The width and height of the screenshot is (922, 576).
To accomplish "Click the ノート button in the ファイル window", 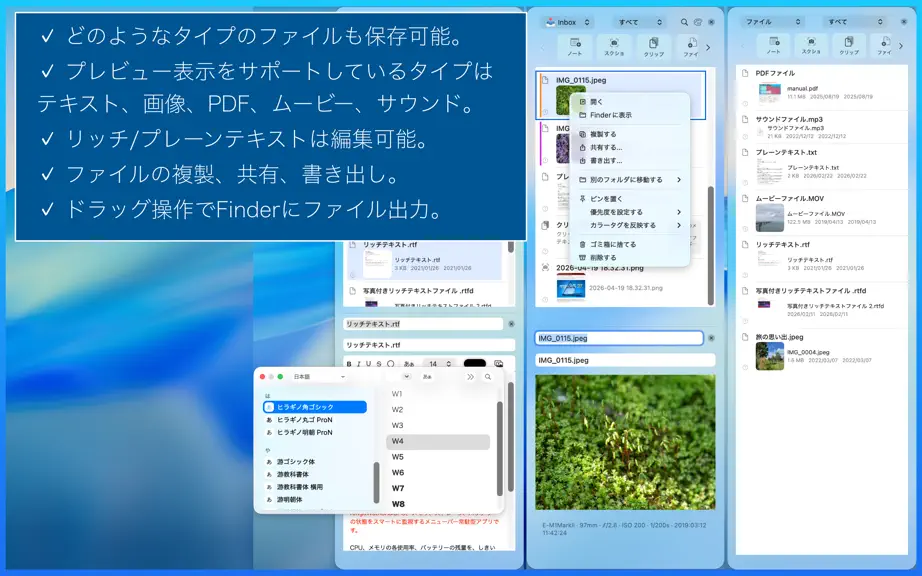I will 773,46.
